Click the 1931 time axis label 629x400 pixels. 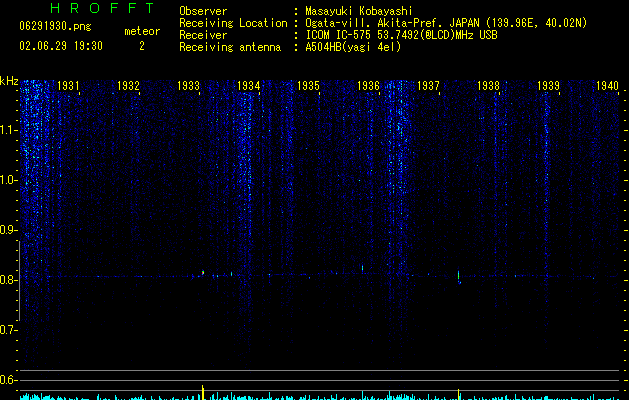[68, 86]
